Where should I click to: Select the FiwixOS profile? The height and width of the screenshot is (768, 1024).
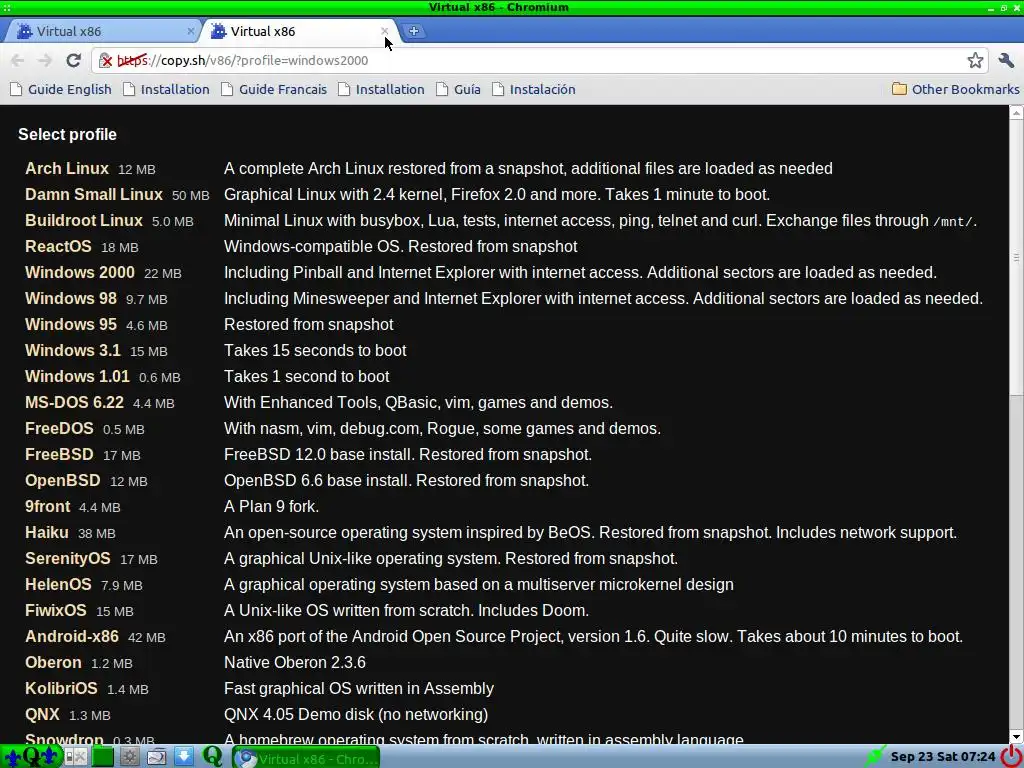[x=56, y=611]
